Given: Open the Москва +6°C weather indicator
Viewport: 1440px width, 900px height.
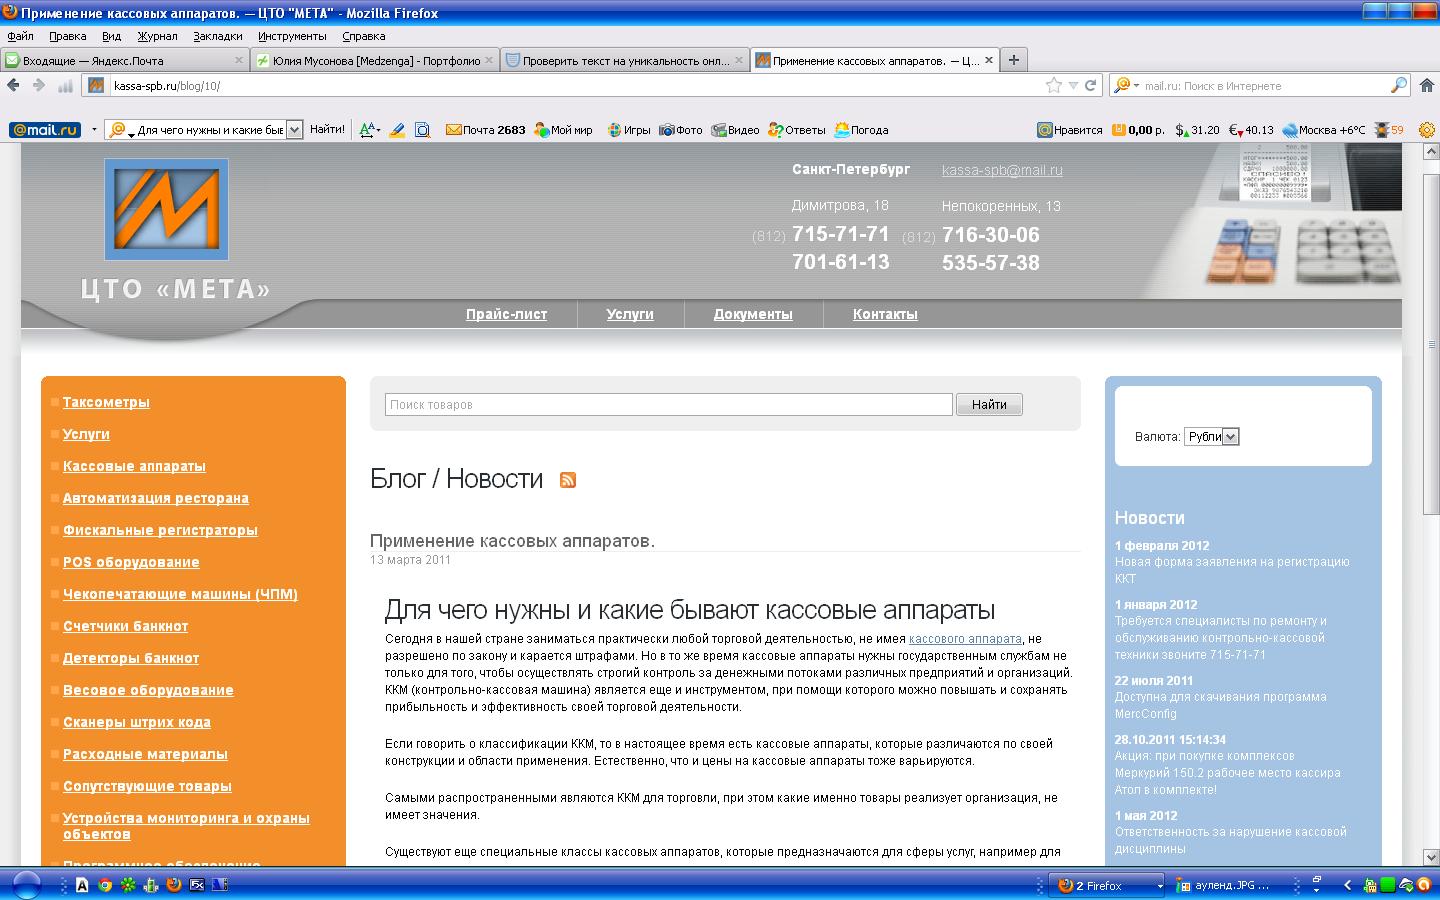Looking at the screenshot, I should click(x=1323, y=130).
